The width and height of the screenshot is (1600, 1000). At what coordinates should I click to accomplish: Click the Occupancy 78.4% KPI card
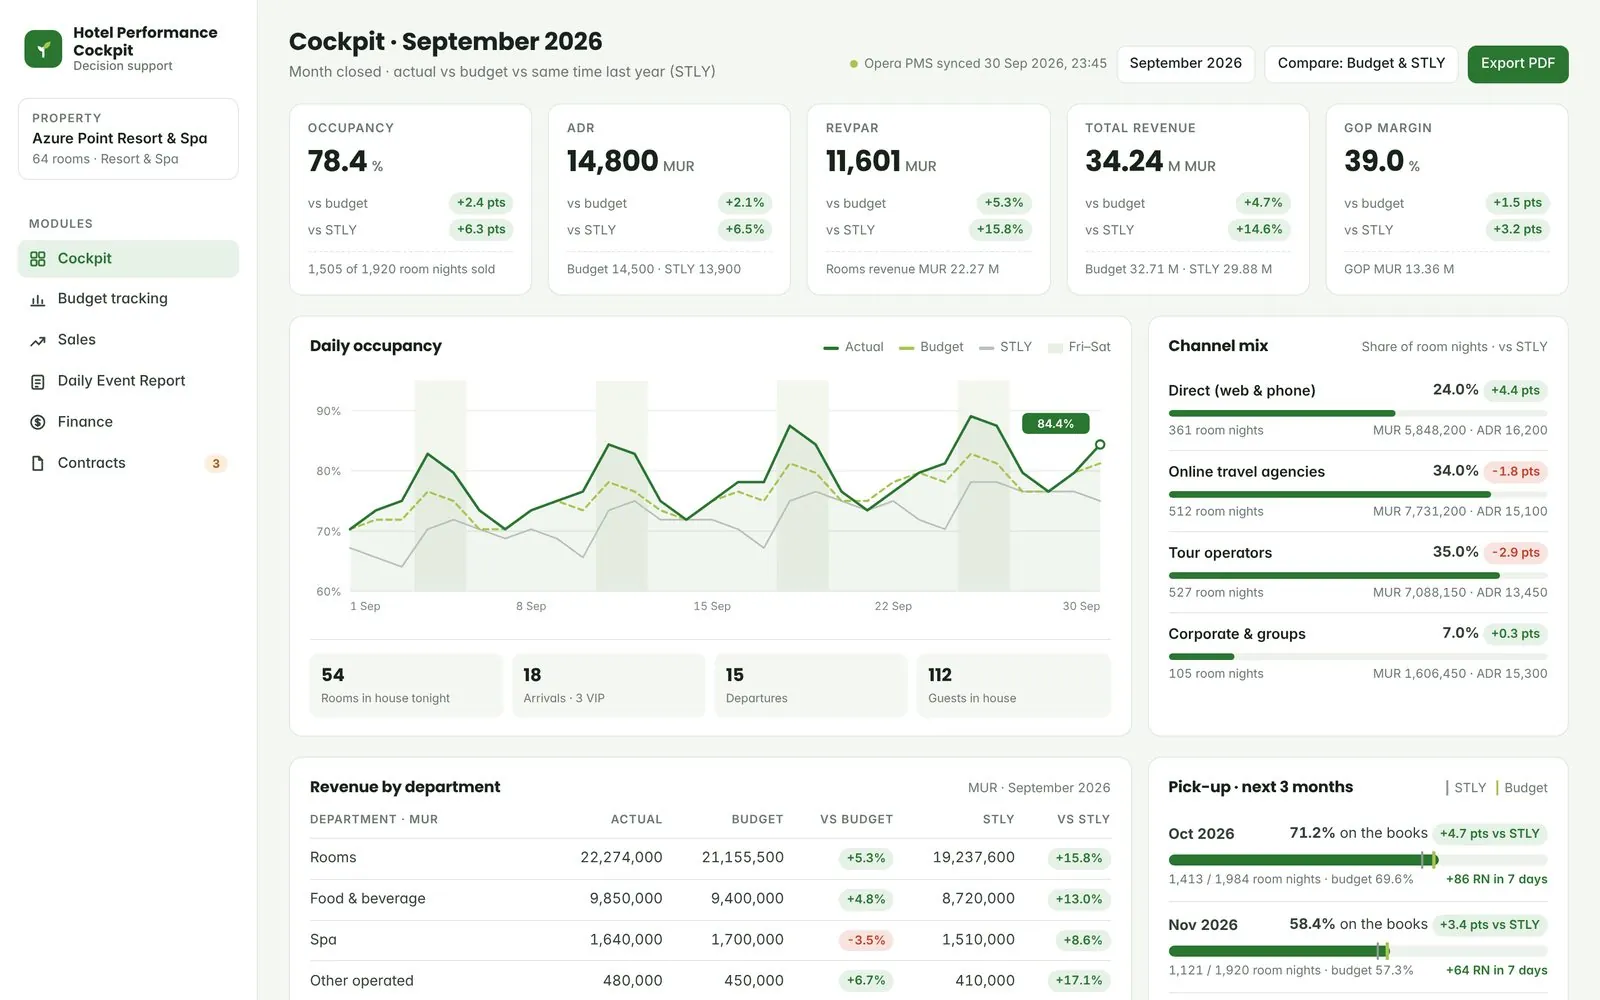(x=410, y=200)
